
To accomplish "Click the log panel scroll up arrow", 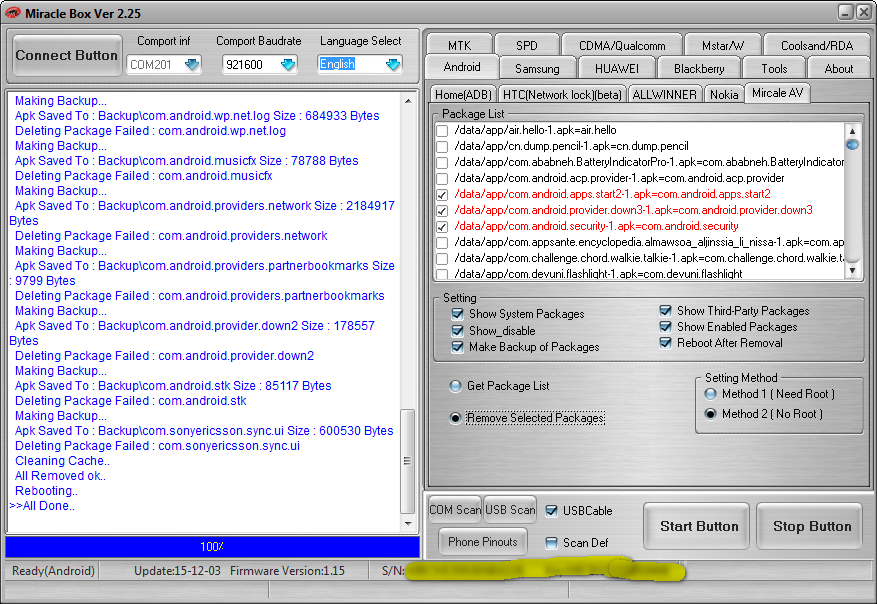I will coord(408,101).
